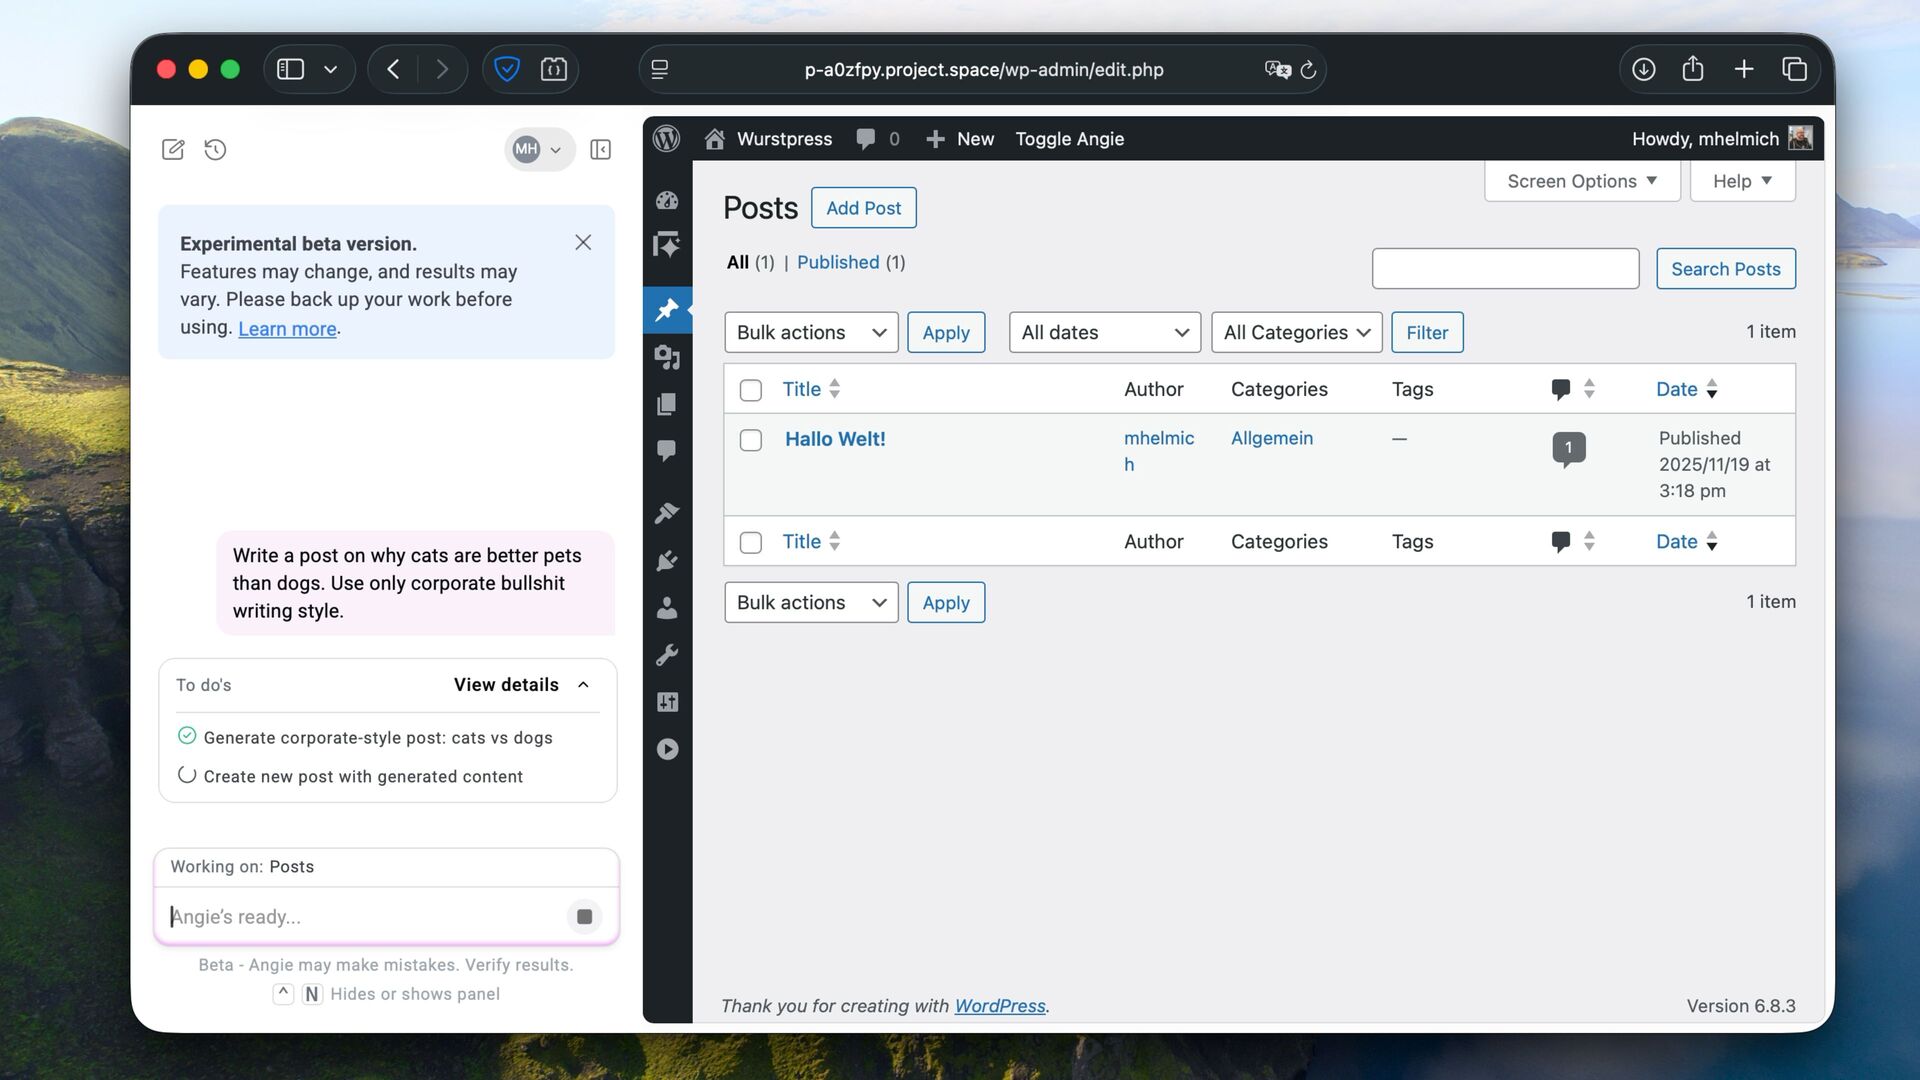Open the Hallo Welt! post link
The image size is (1920, 1080).
coord(835,439)
